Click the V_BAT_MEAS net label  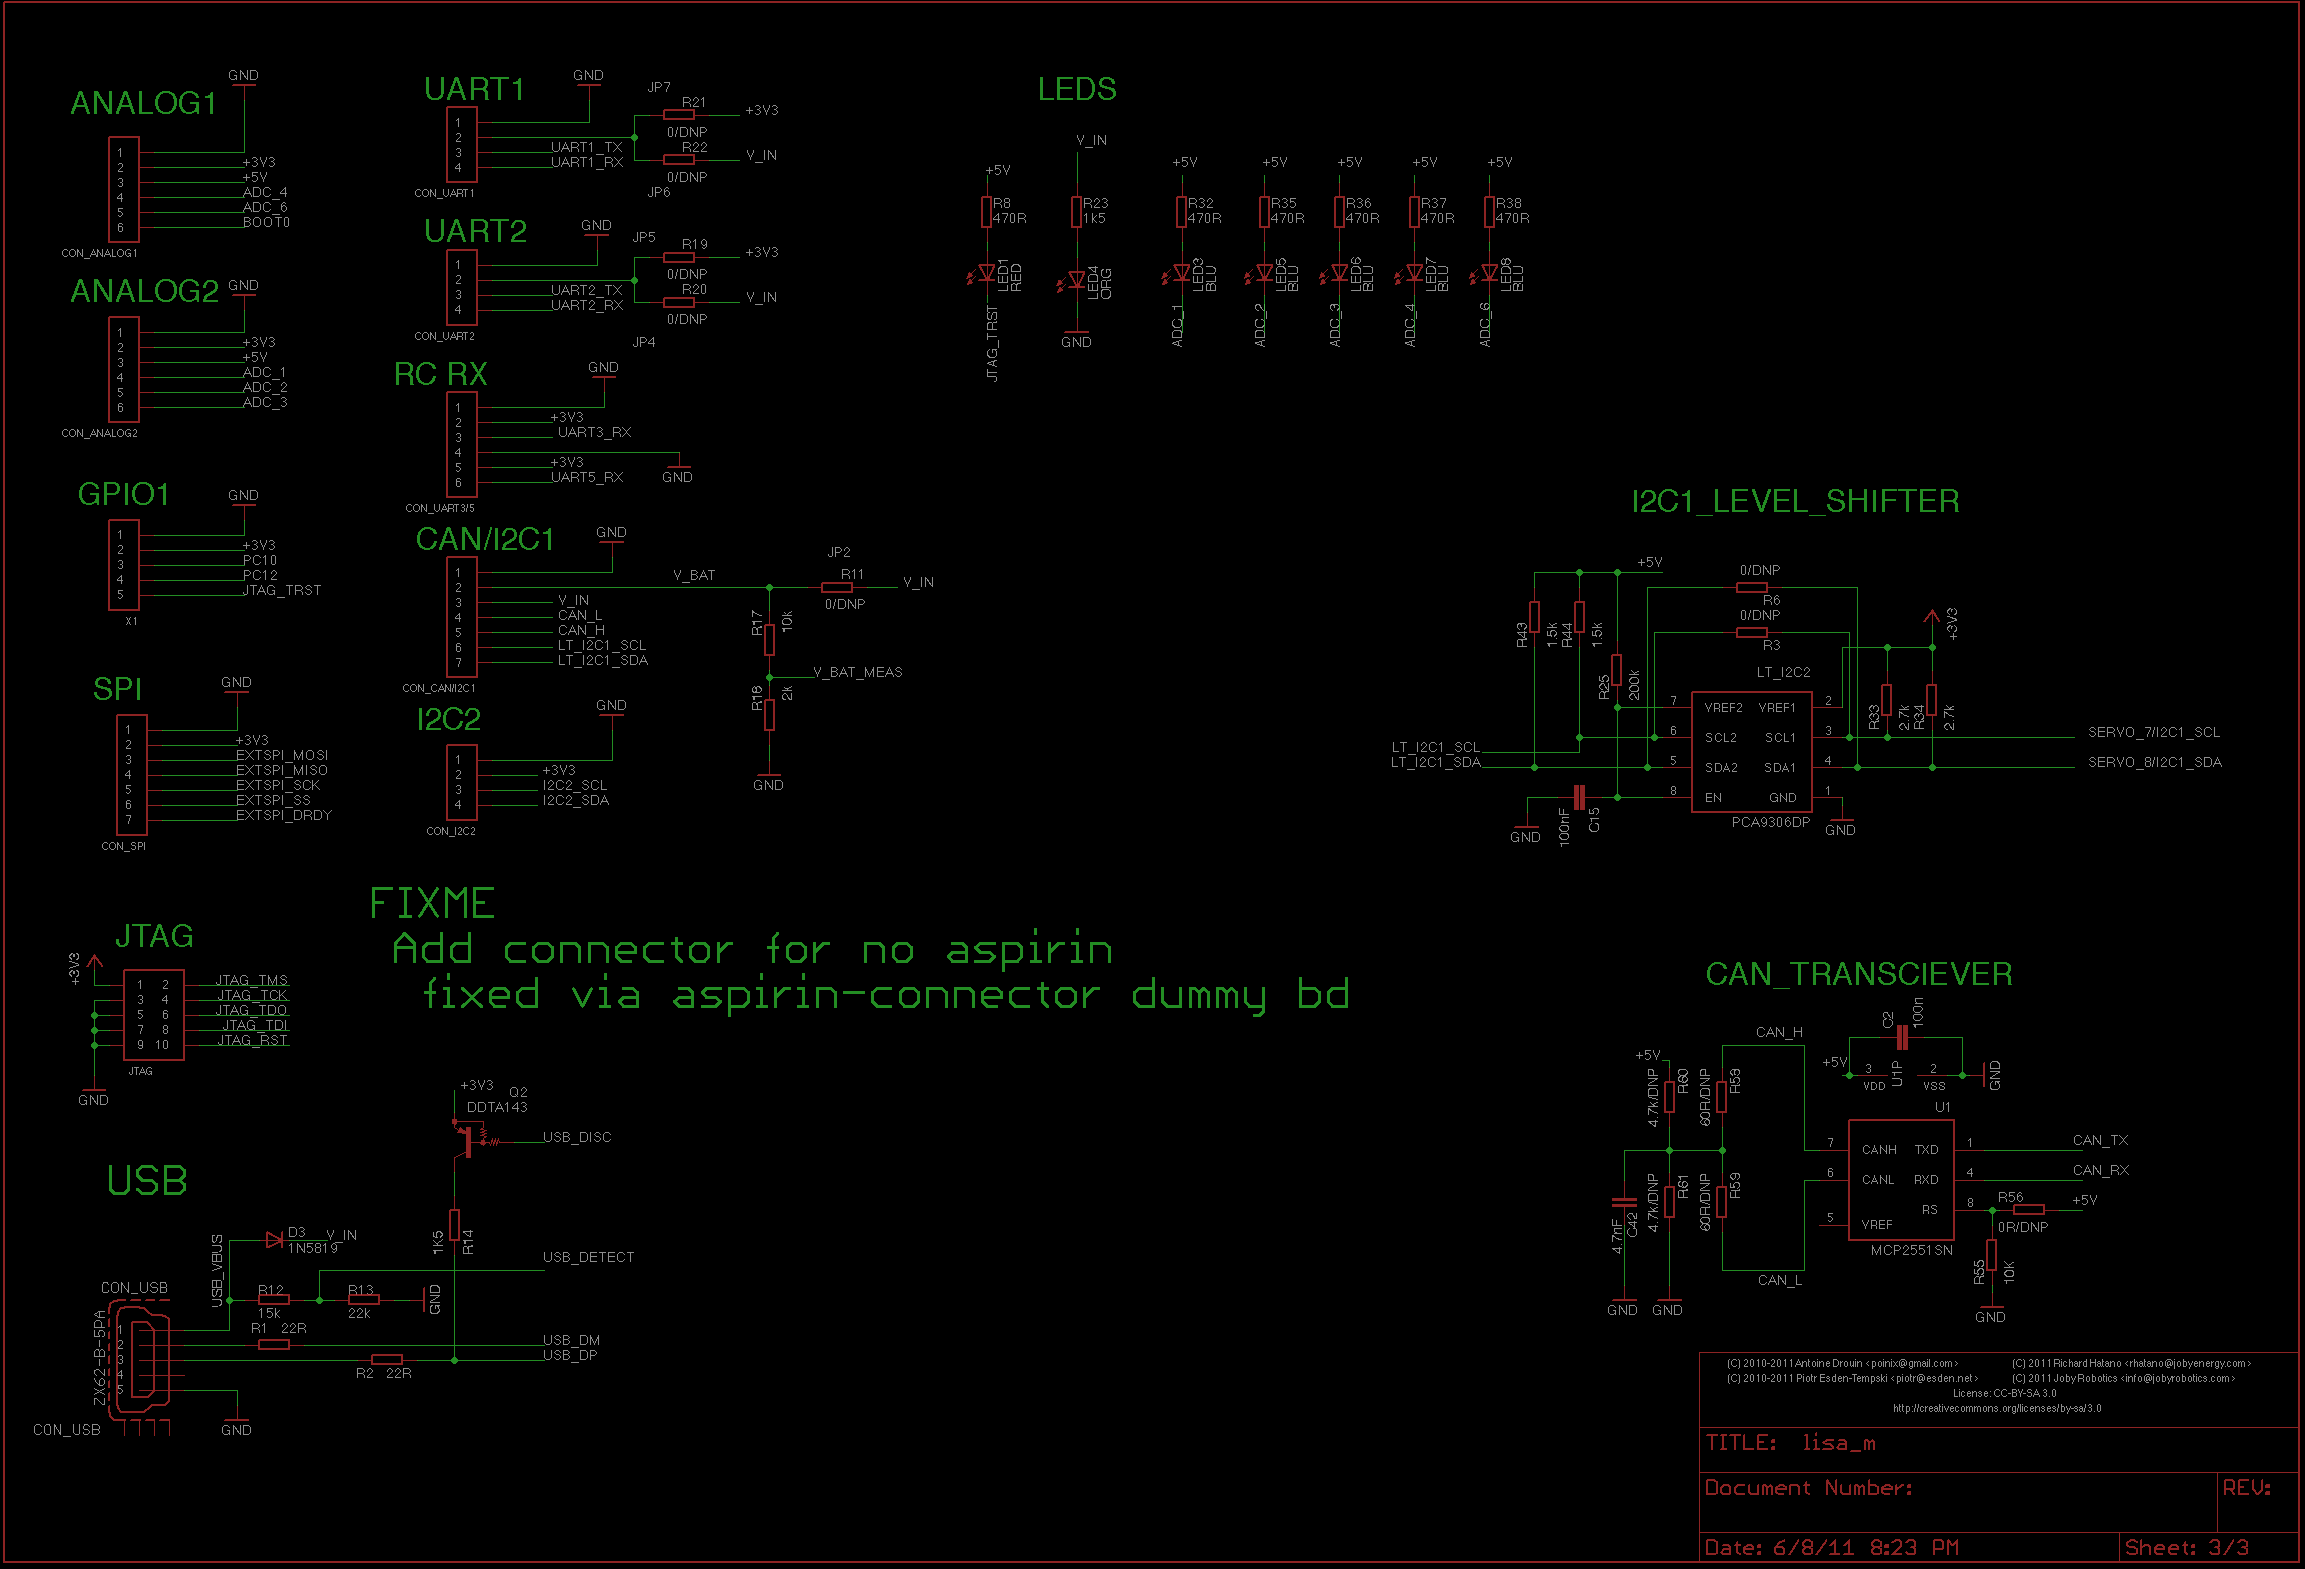(x=858, y=672)
